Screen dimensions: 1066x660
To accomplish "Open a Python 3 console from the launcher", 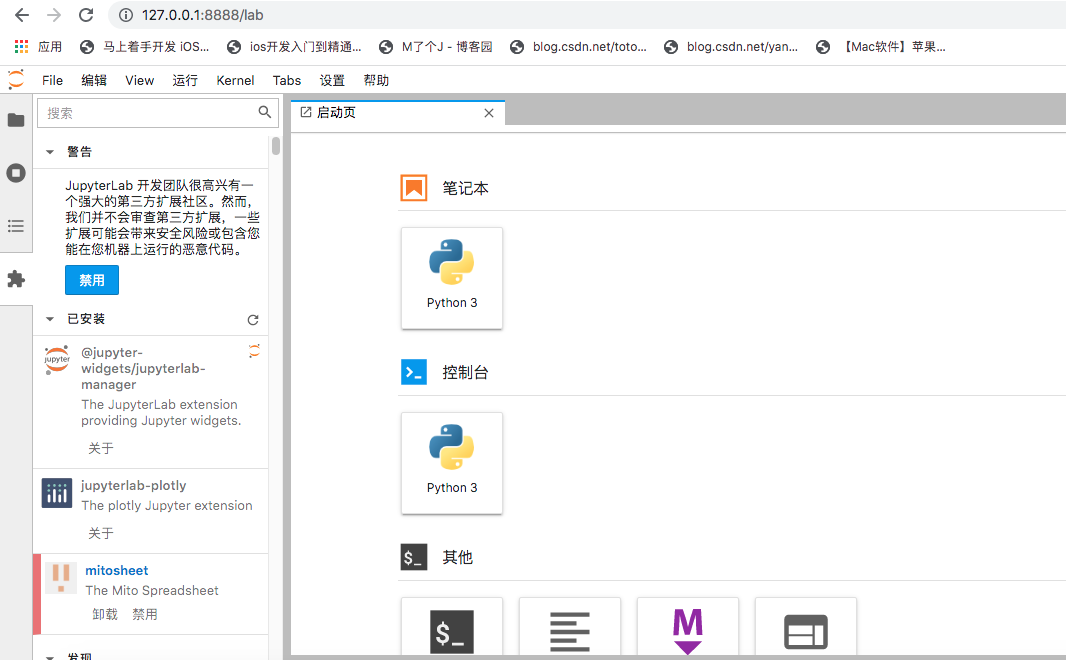I will pyautogui.click(x=451, y=463).
